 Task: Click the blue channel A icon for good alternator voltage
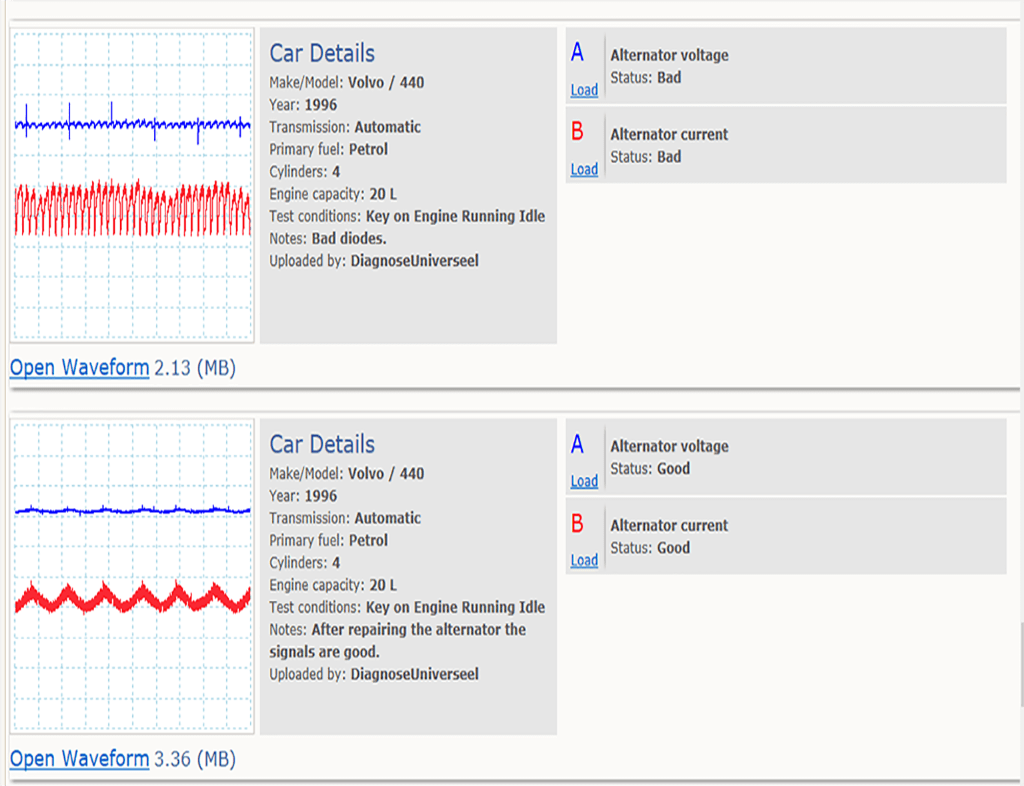point(577,445)
